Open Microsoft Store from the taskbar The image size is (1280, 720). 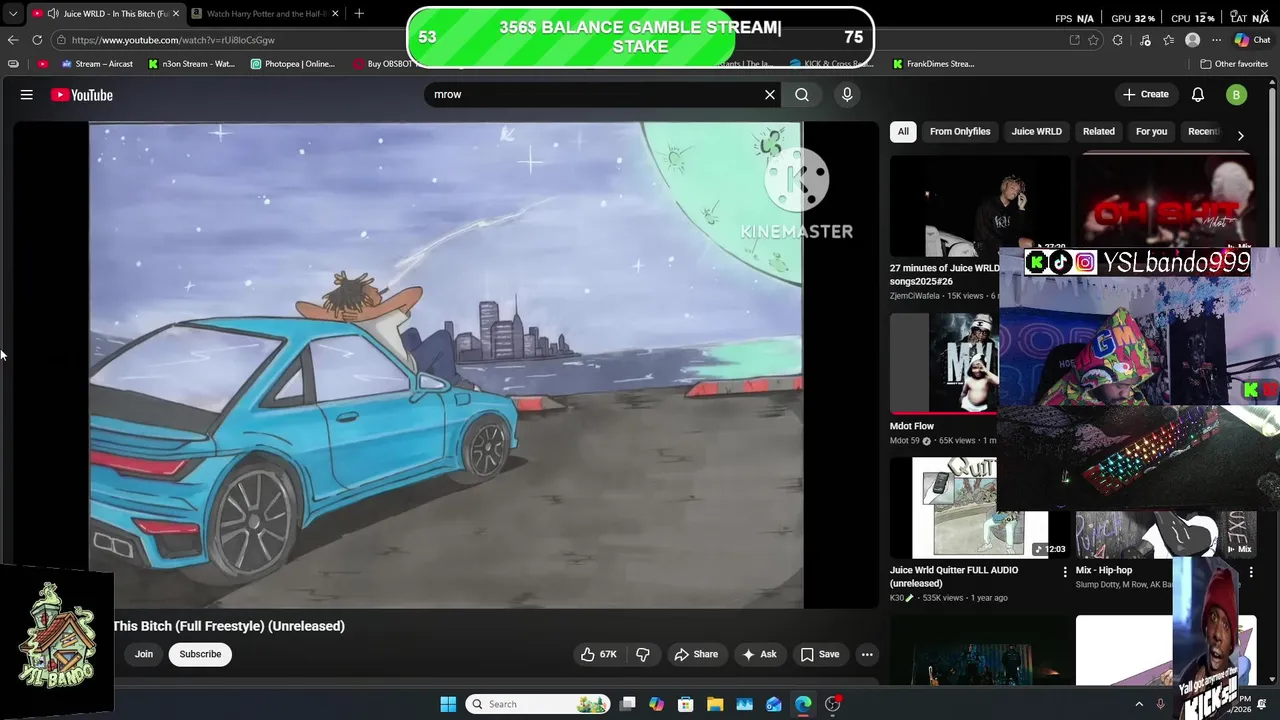pyautogui.click(x=686, y=704)
